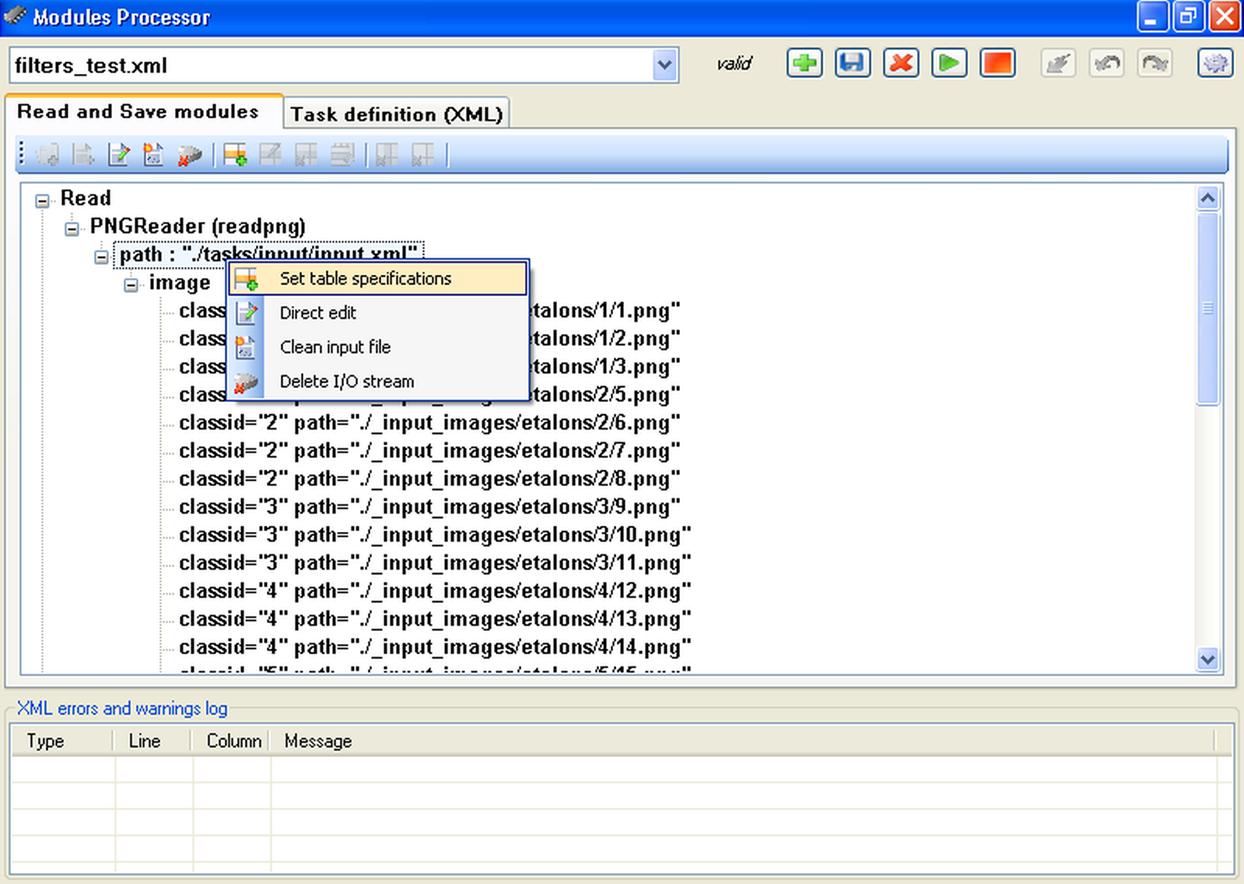Select the path ./tasks/input/input.xml item
Screen dimensions: 1244x884
pyautogui.click(x=268, y=254)
